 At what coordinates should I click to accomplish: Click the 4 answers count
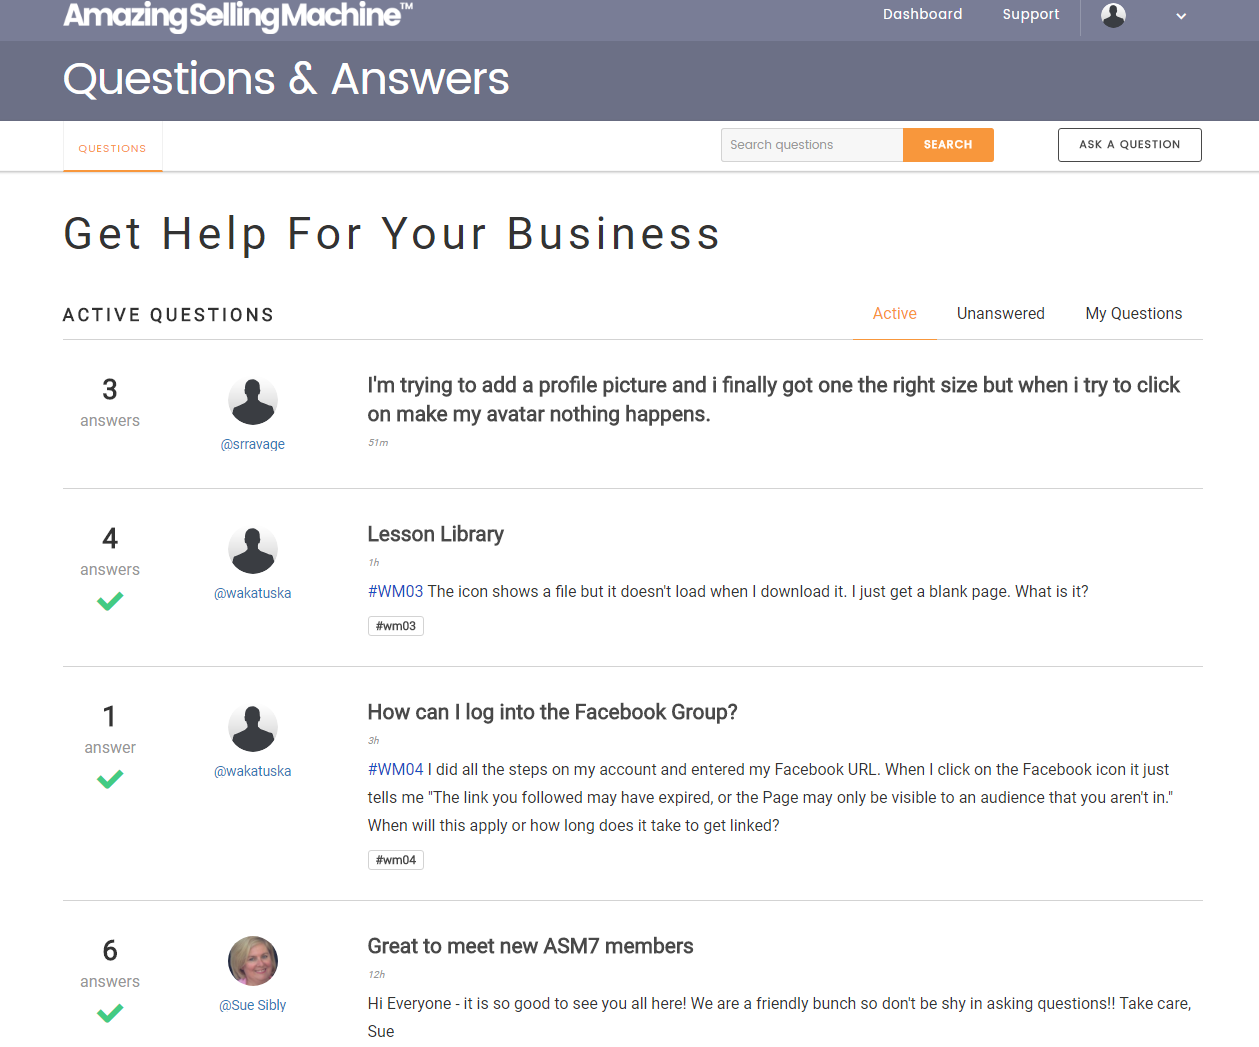pos(110,551)
